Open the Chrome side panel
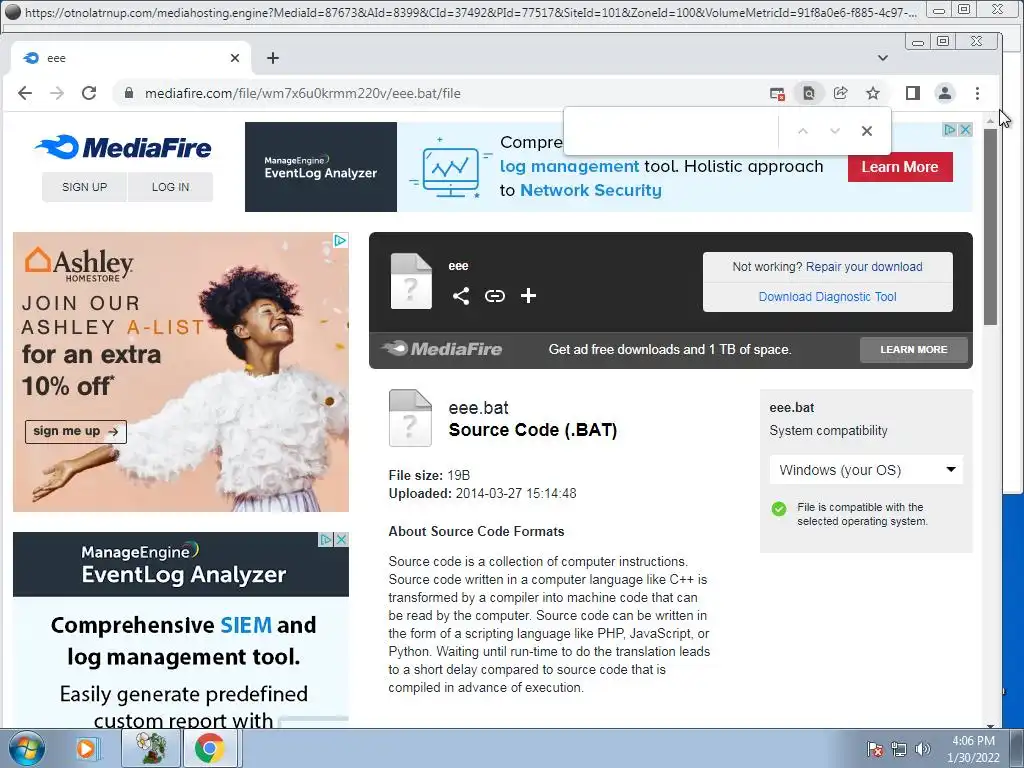The height and width of the screenshot is (768, 1024). pyautogui.click(x=913, y=93)
